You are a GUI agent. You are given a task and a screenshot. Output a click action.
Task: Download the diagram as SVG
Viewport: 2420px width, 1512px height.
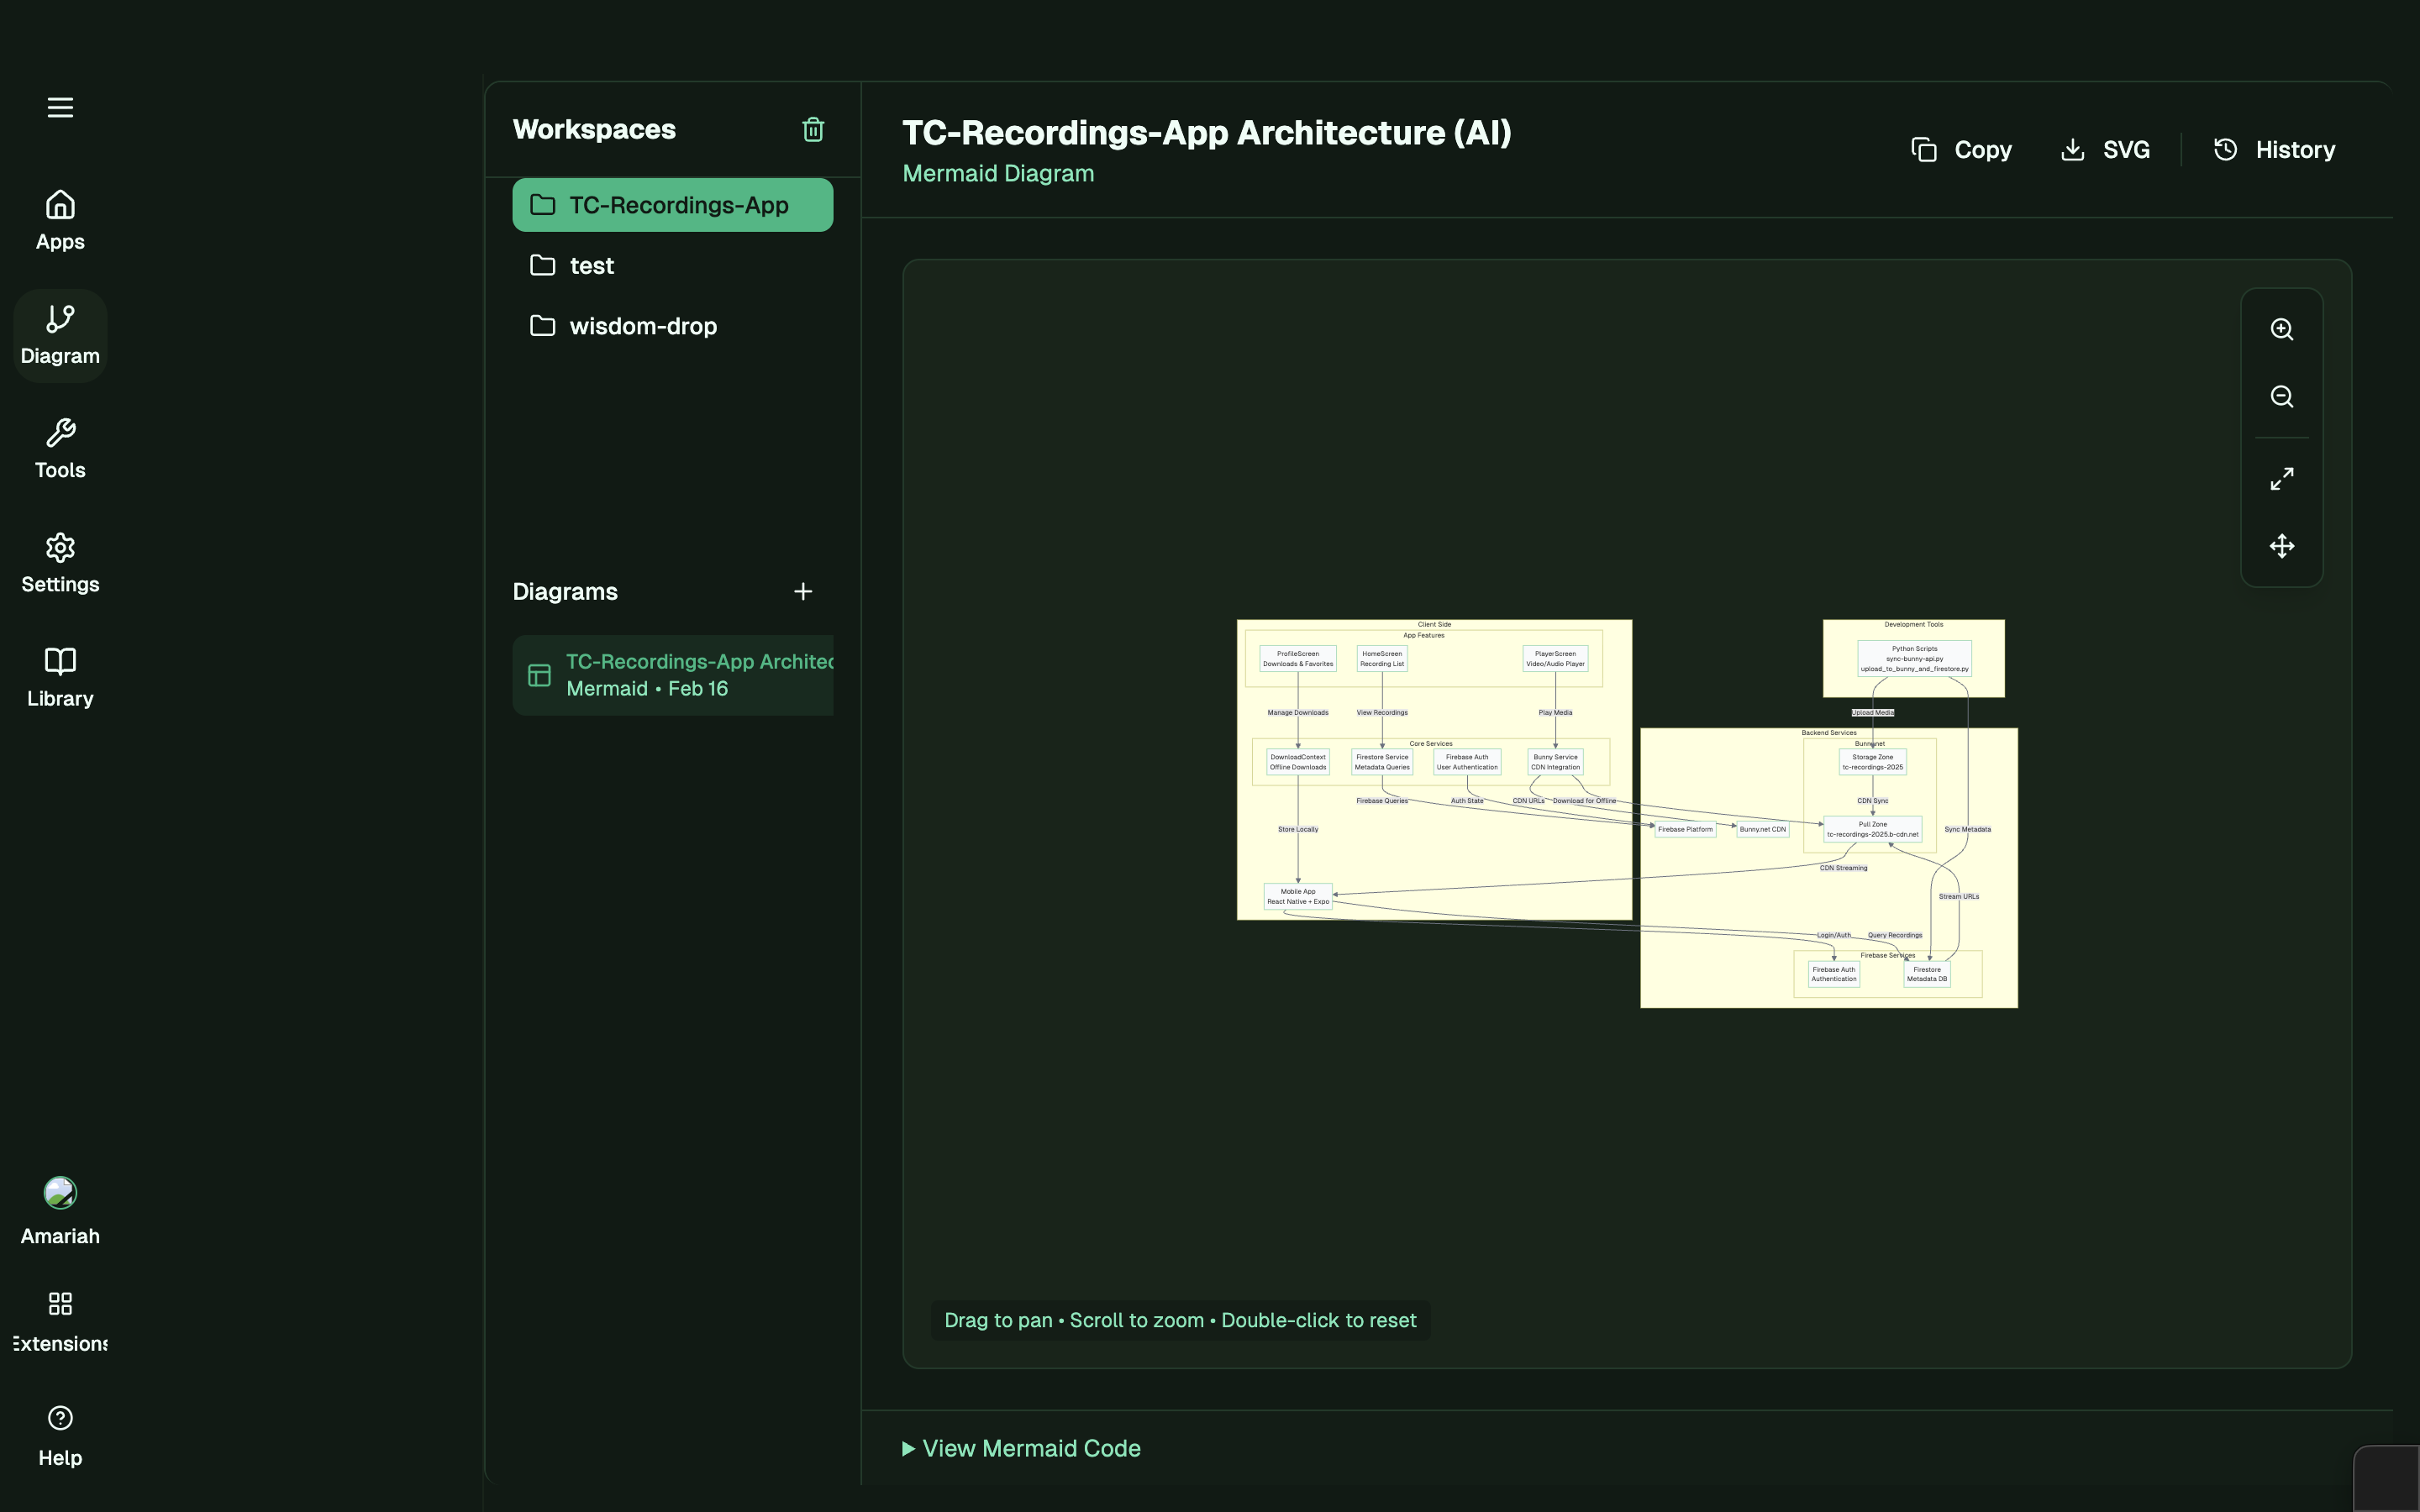[x=2105, y=149]
